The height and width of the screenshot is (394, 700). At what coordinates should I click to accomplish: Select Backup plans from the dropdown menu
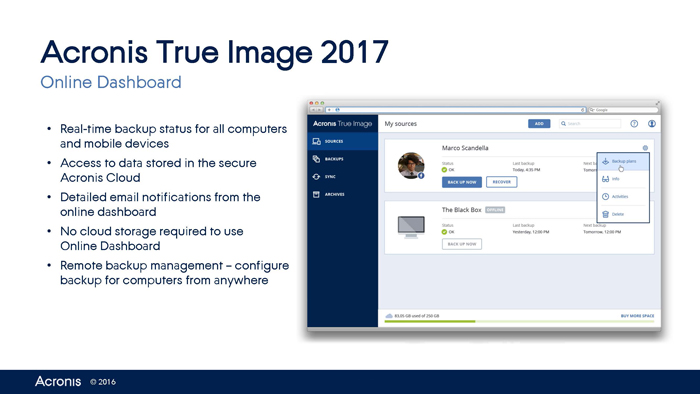click(623, 162)
